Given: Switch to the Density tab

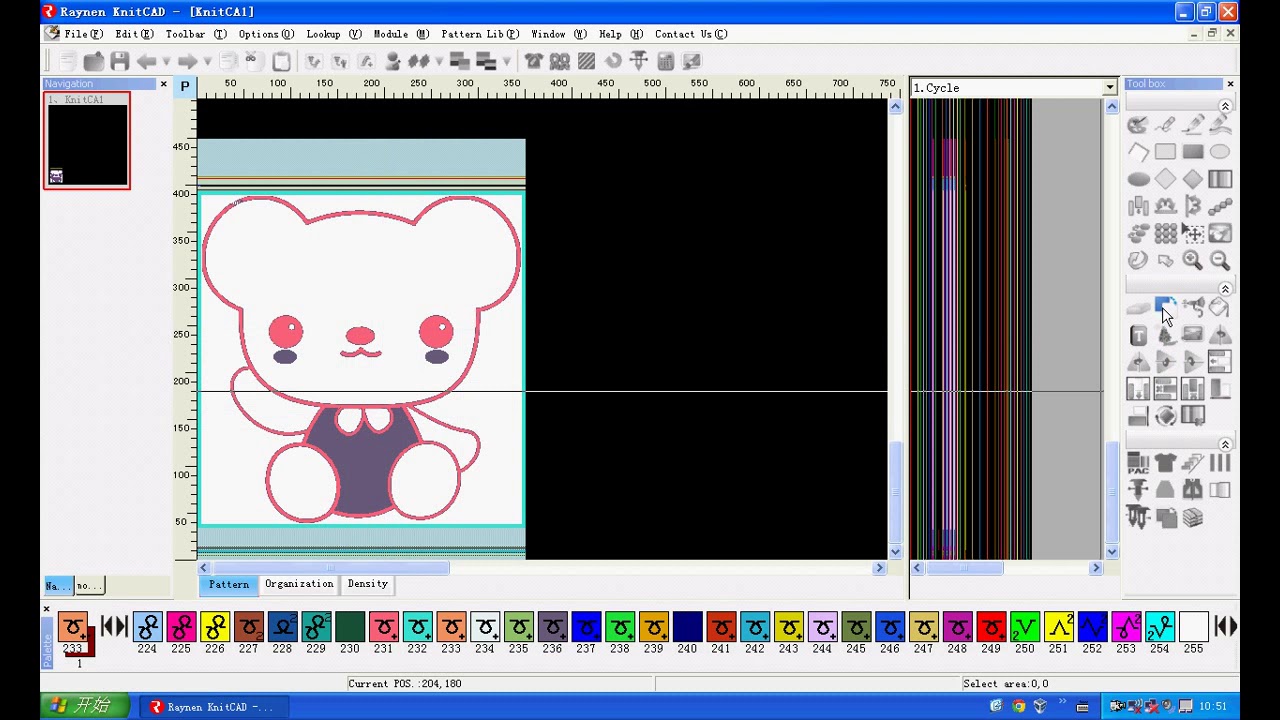Looking at the screenshot, I should [x=367, y=584].
